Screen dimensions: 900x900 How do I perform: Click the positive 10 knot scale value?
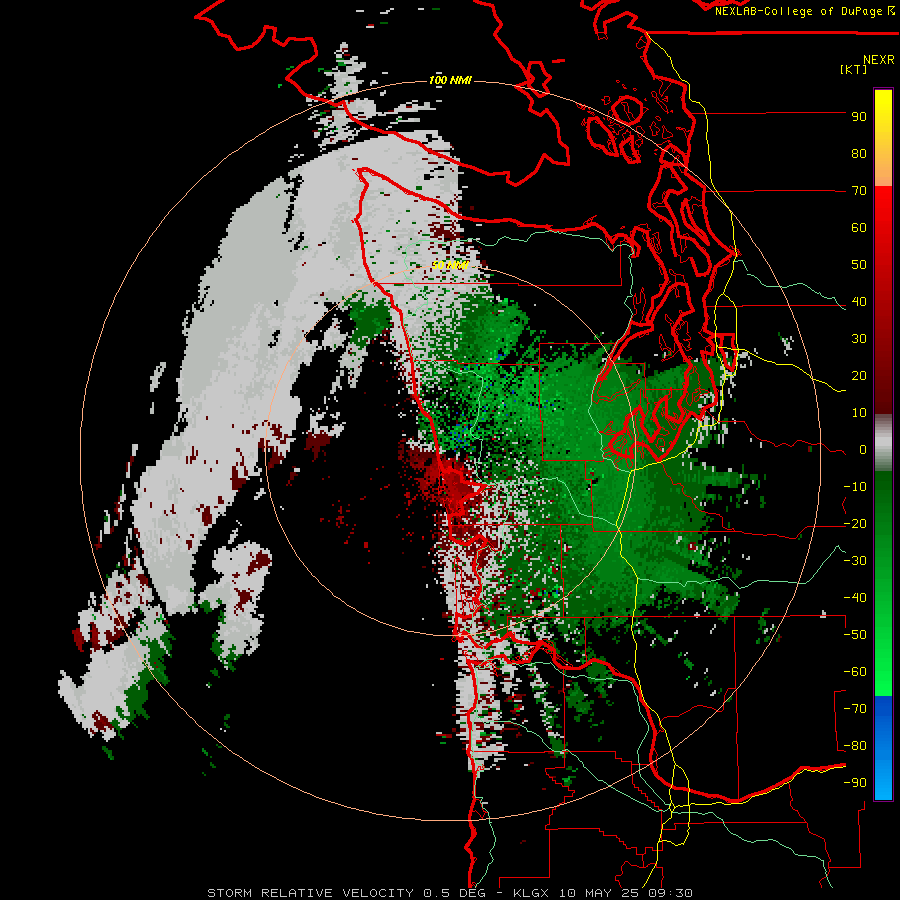(859, 413)
